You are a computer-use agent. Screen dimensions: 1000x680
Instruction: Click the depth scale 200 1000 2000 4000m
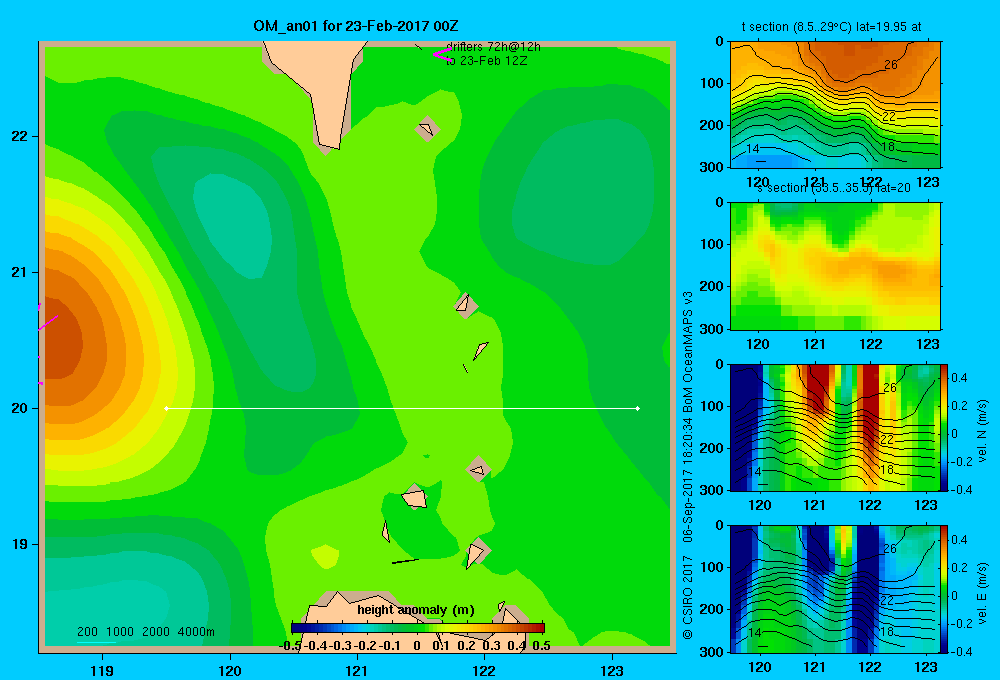145,632
